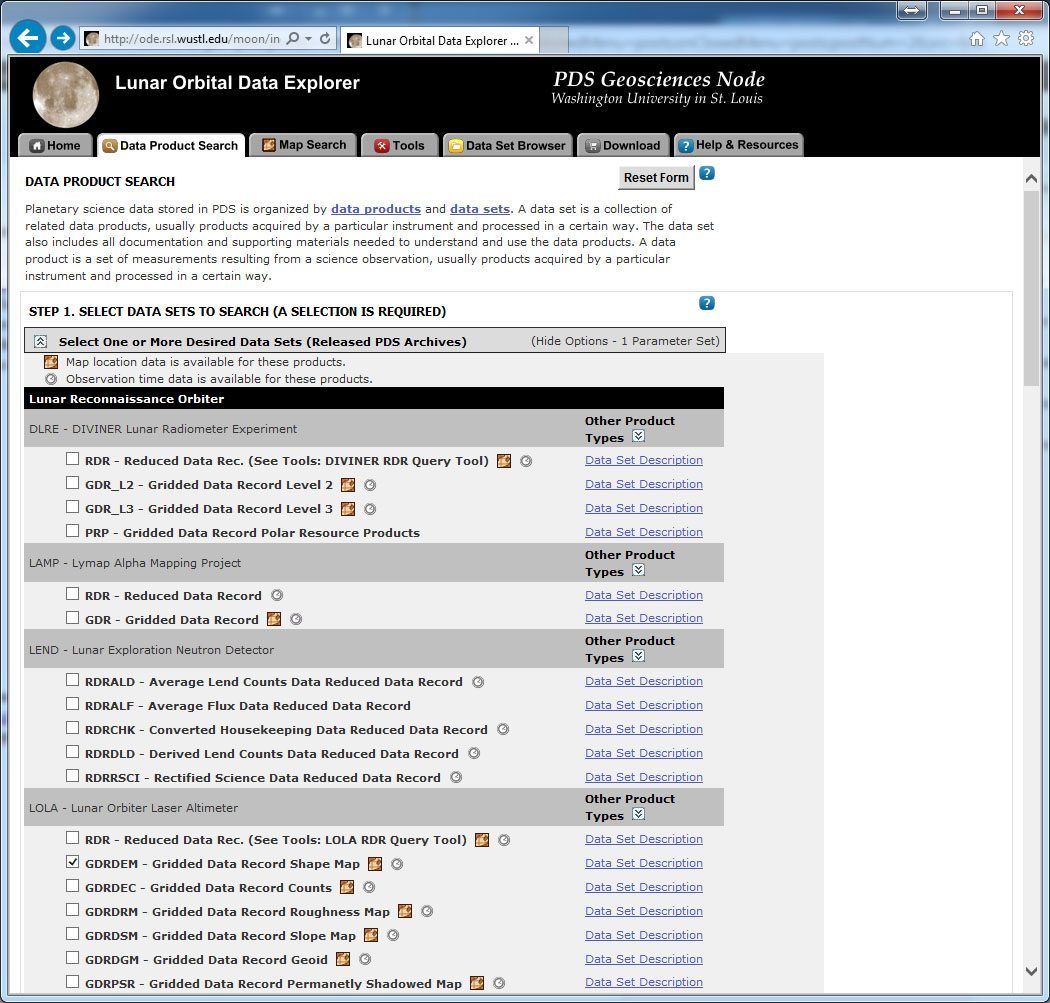This screenshot has height=1003, width=1050.
Task: Open the Data Set Browser tab
Action: coord(507,145)
